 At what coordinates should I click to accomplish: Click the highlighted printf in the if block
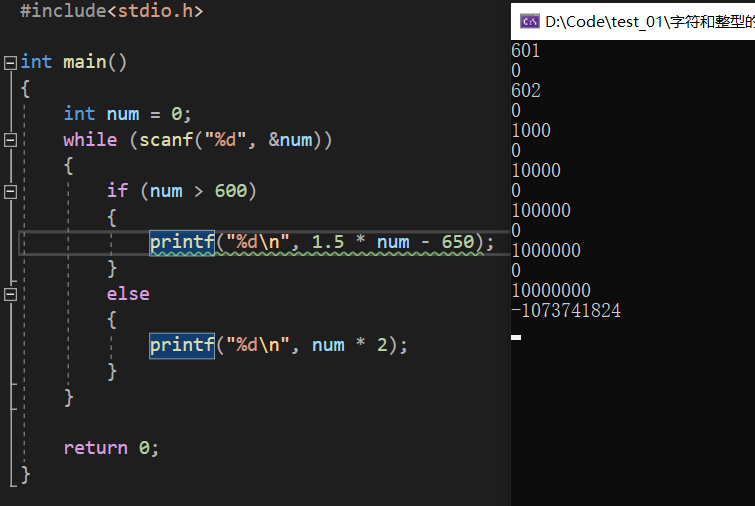[182, 243]
